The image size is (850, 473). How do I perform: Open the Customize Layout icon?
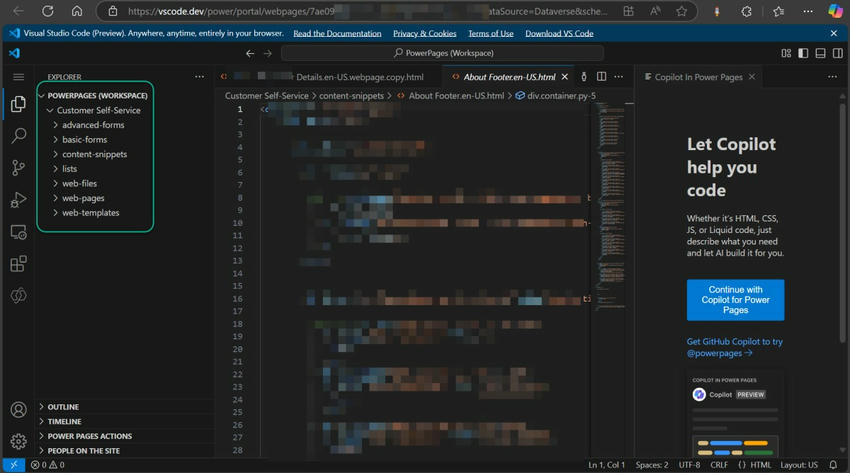786,53
